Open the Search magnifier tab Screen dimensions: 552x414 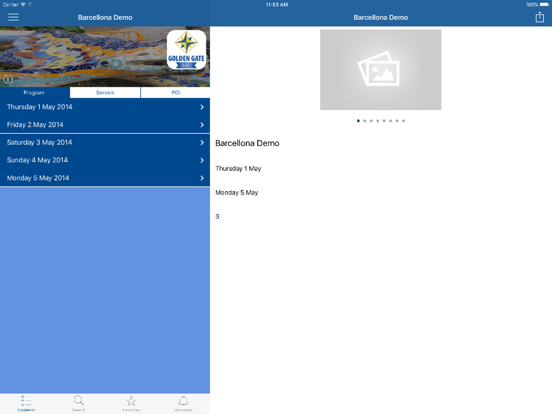point(79,403)
